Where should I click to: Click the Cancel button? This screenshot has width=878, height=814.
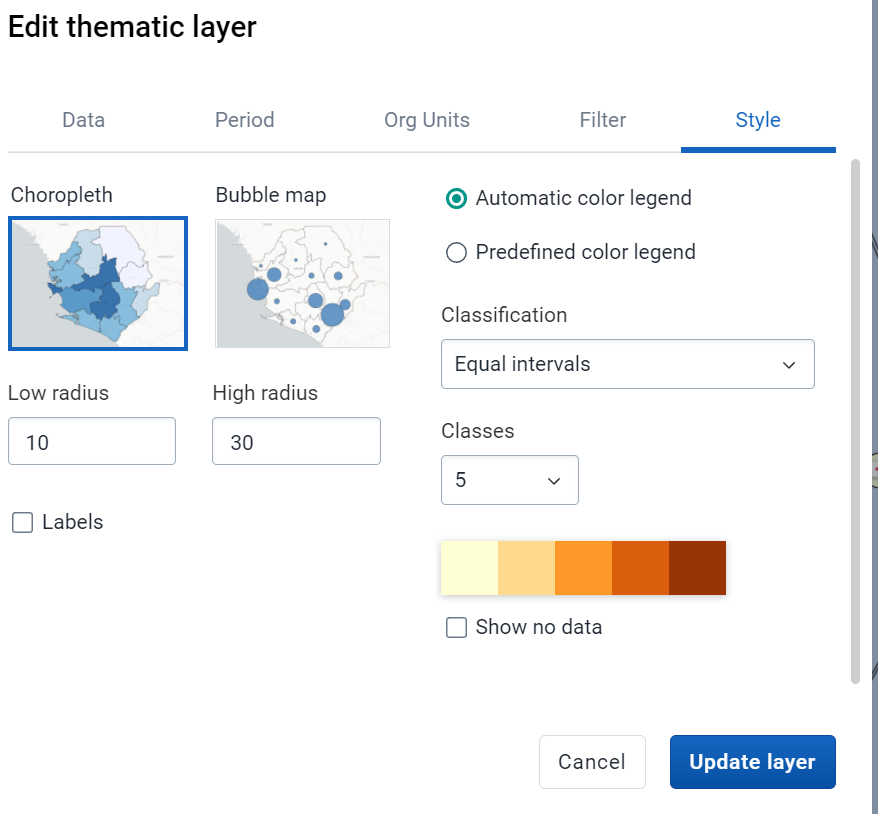[x=592, y=762]
